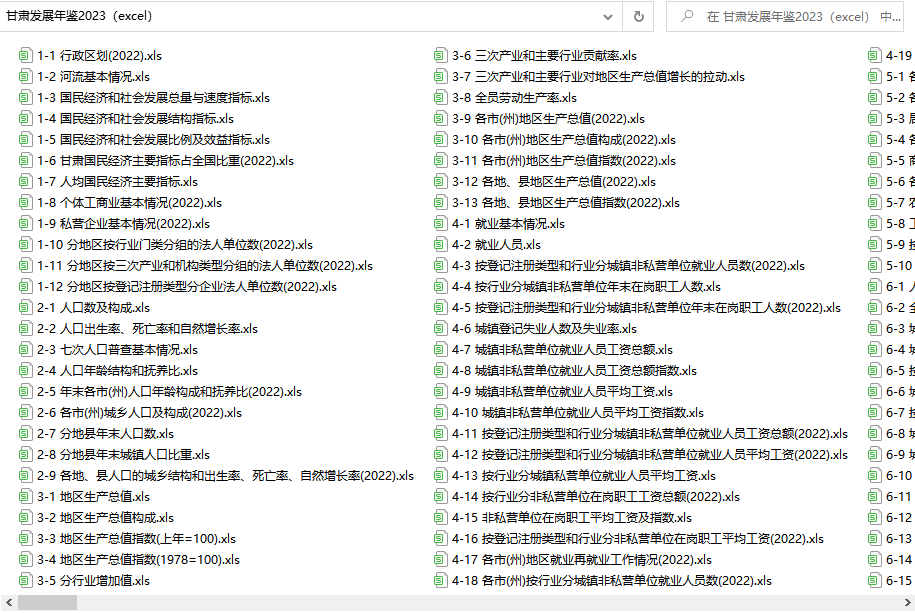Click the address bar path 甘肃发展年鉴2023（excel）
Viewport: 915px width, 613px height.
point(79,16)
